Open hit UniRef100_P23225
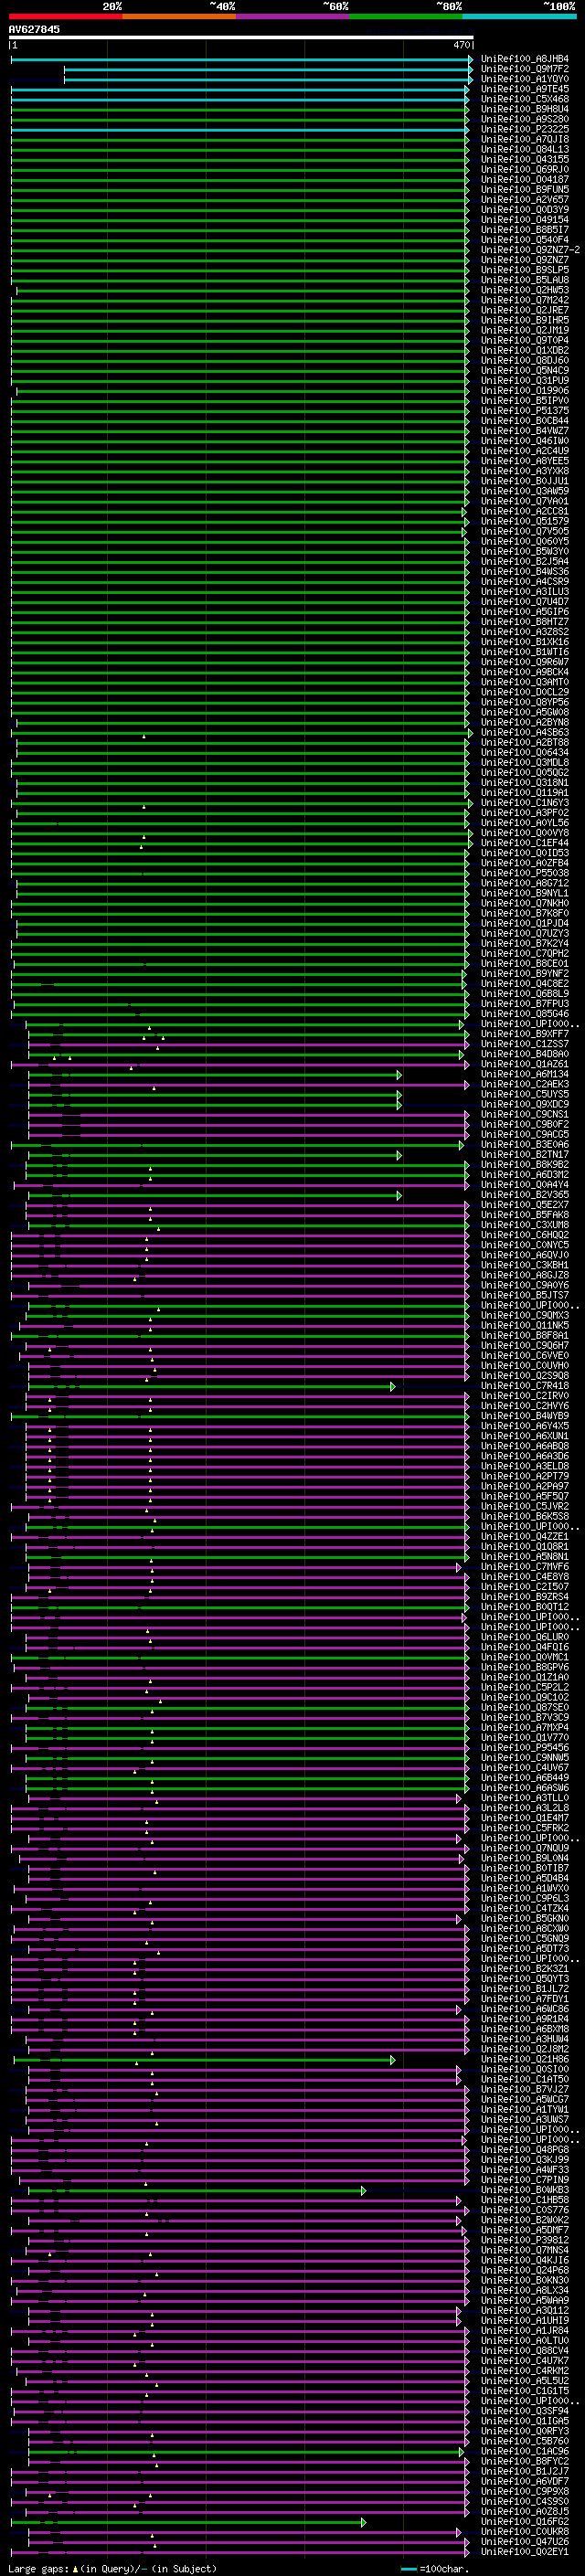The height and width of the screenshot is (2576, 585). [524, 129]
